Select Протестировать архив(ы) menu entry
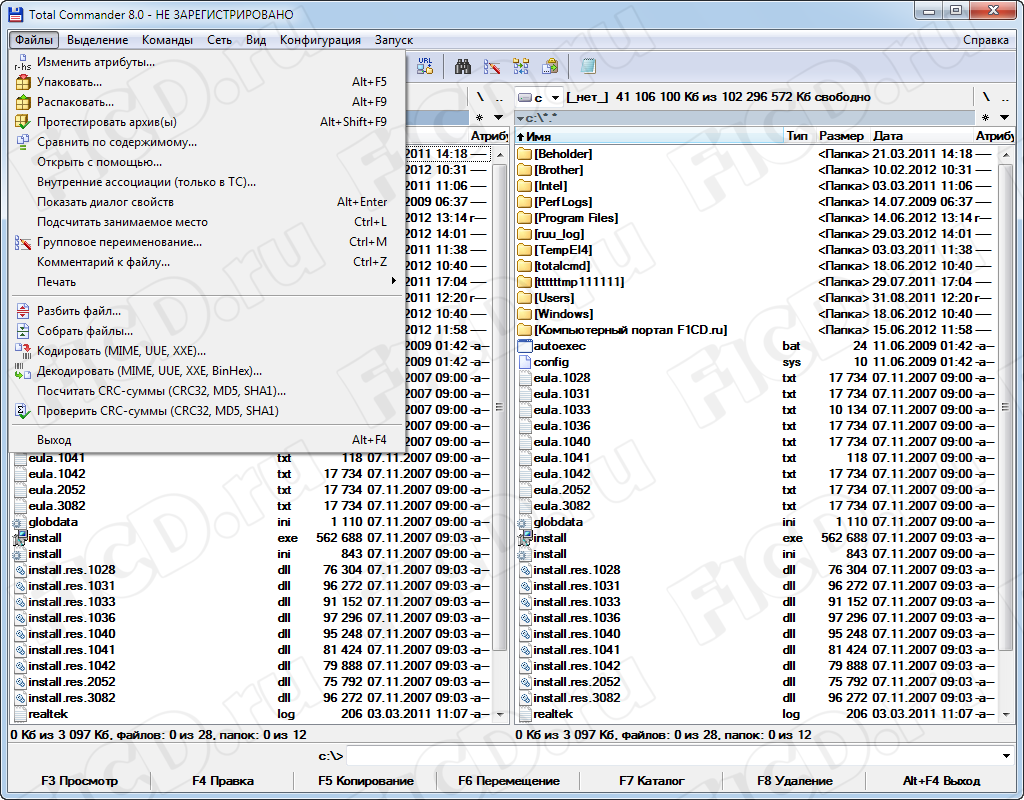 208,122
